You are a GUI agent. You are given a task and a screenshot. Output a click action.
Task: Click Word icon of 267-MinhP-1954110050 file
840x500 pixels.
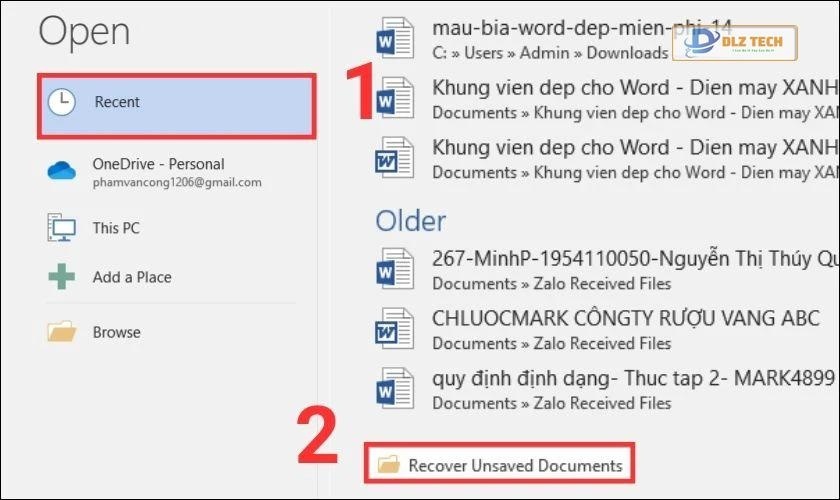[395, 268]
